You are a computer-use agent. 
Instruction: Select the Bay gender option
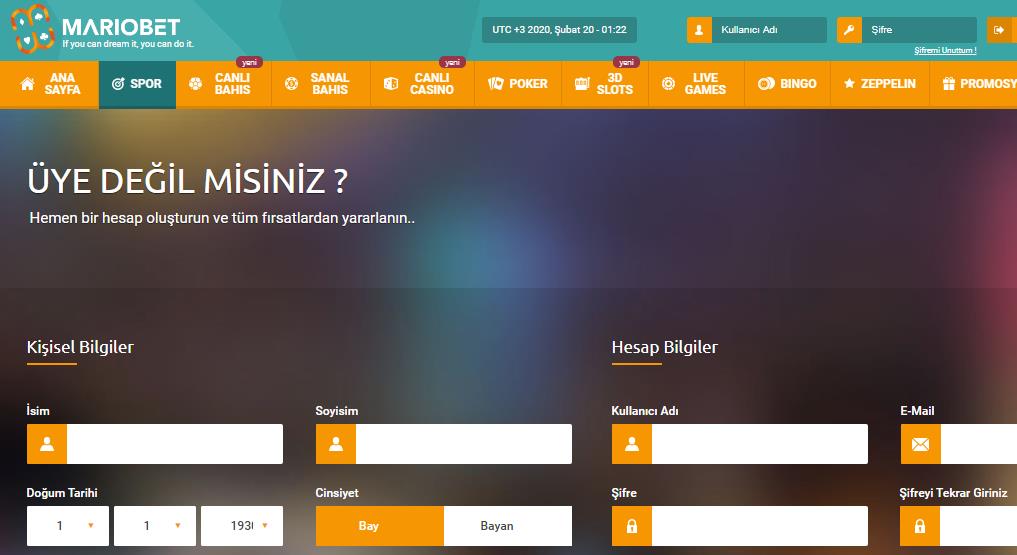(380, 526)
